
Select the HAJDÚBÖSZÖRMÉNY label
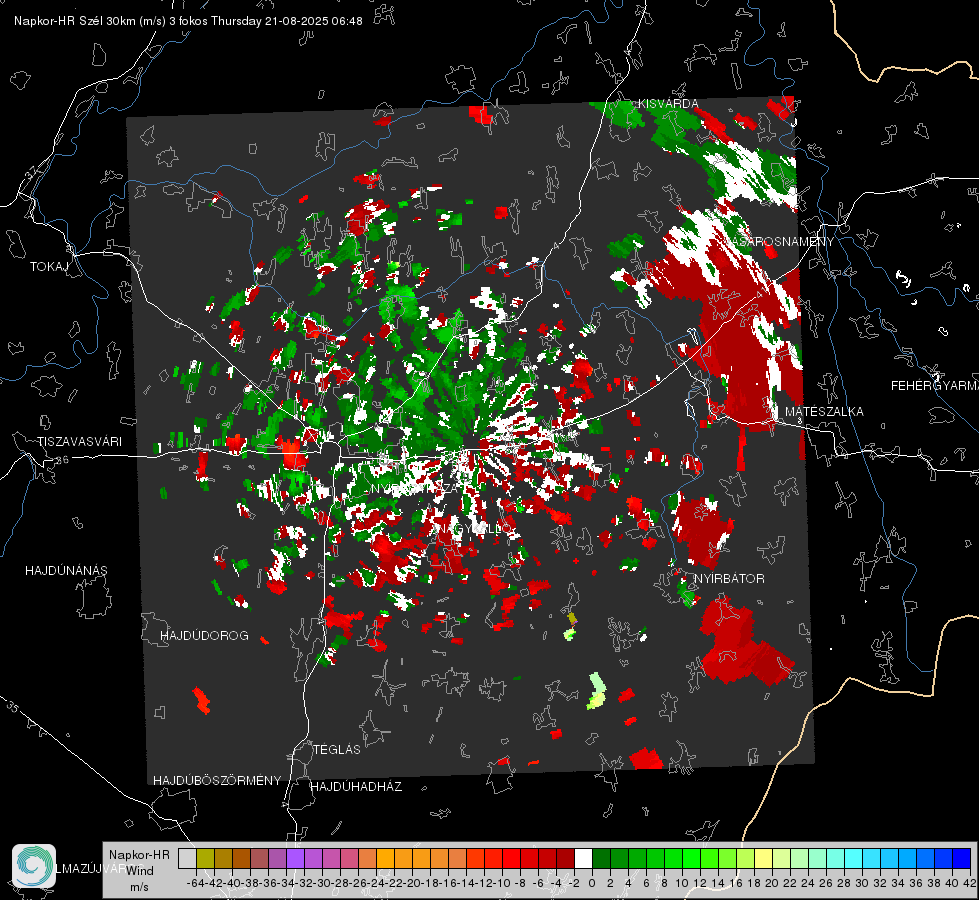point(217,780)
